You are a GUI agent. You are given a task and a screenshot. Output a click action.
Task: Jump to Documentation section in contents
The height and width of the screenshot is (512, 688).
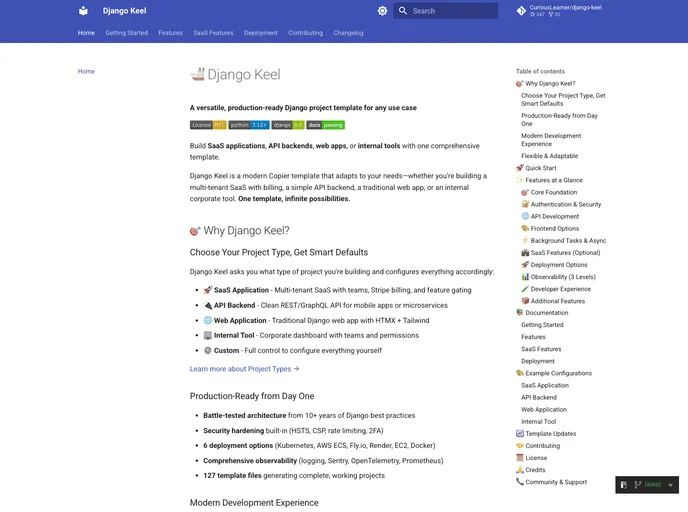[x=542, y=313]
